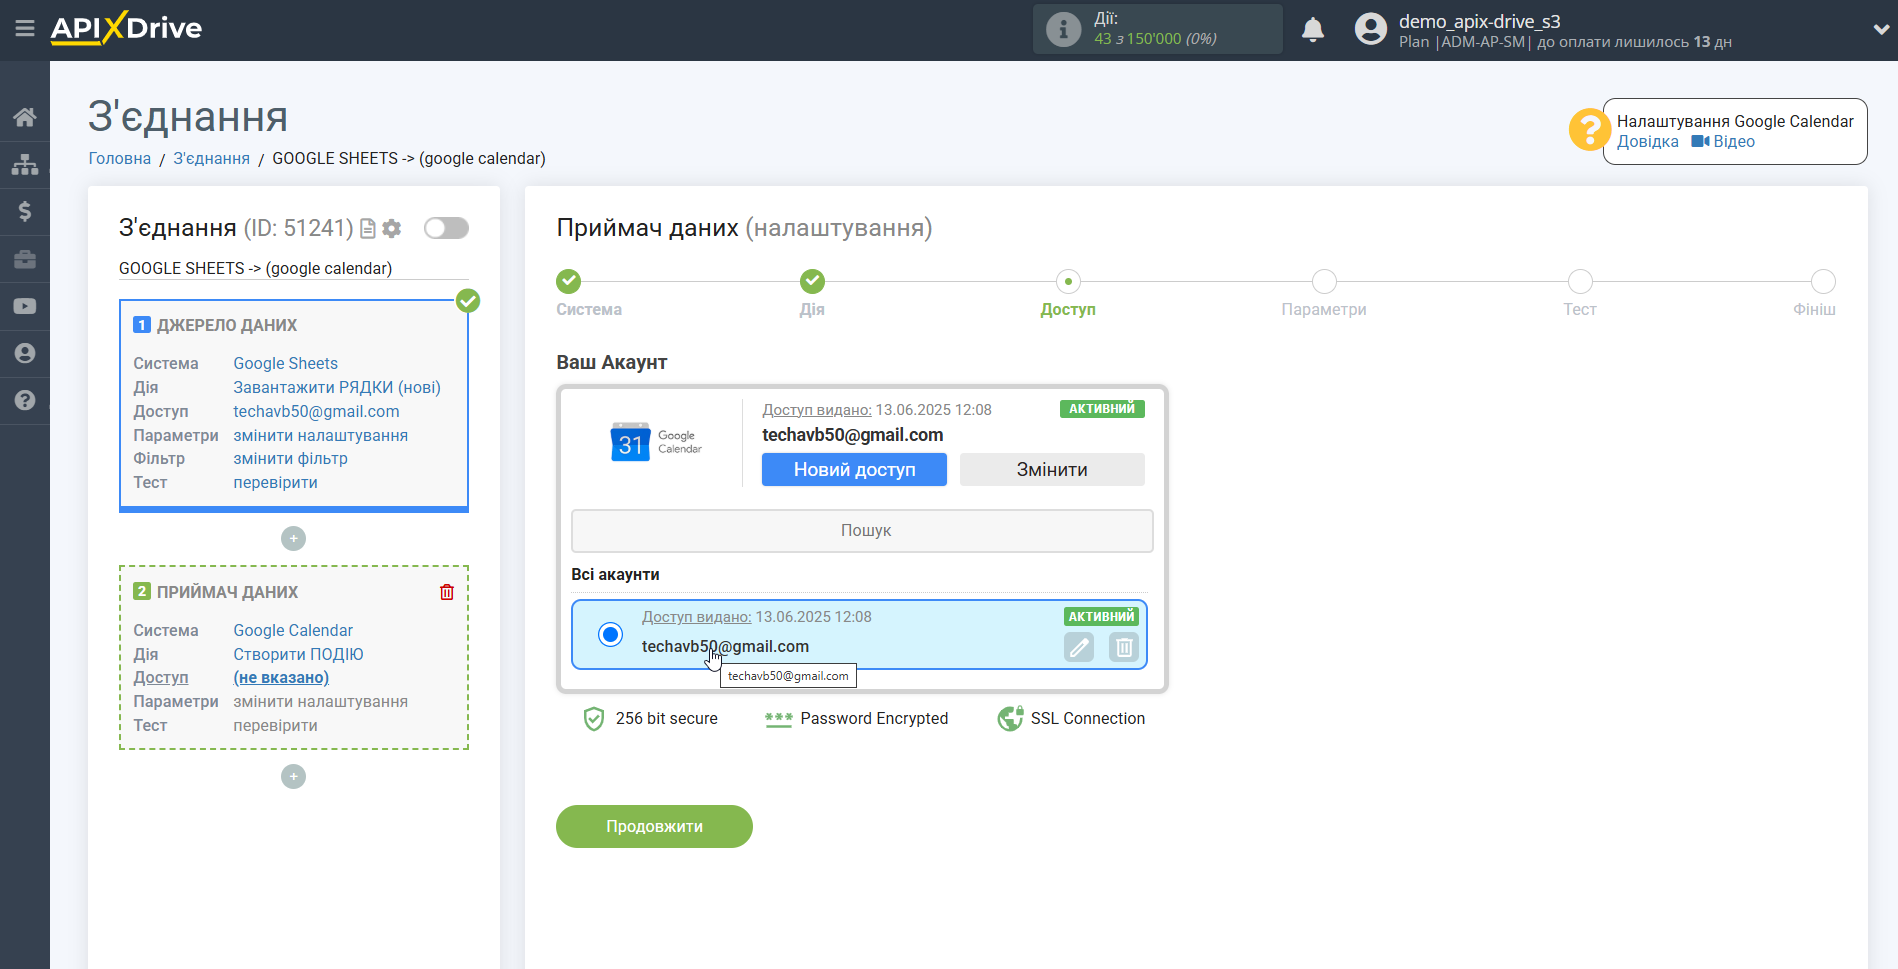The width and height of the screenshot is (1898, 969).
Task: Open the hamburger menu
Action: [x=25, y=29]
